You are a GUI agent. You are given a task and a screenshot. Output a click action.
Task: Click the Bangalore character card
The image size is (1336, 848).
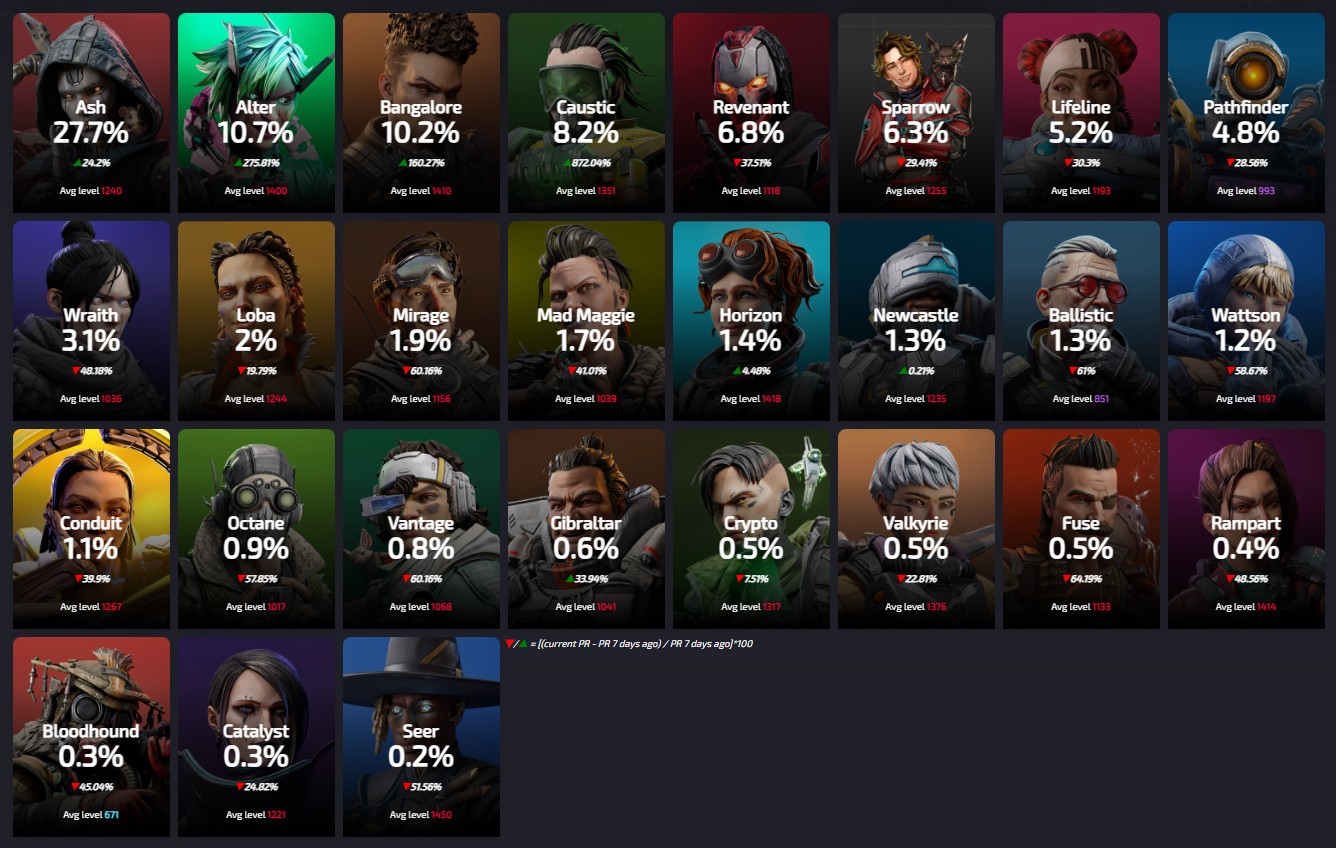[421, 113]
